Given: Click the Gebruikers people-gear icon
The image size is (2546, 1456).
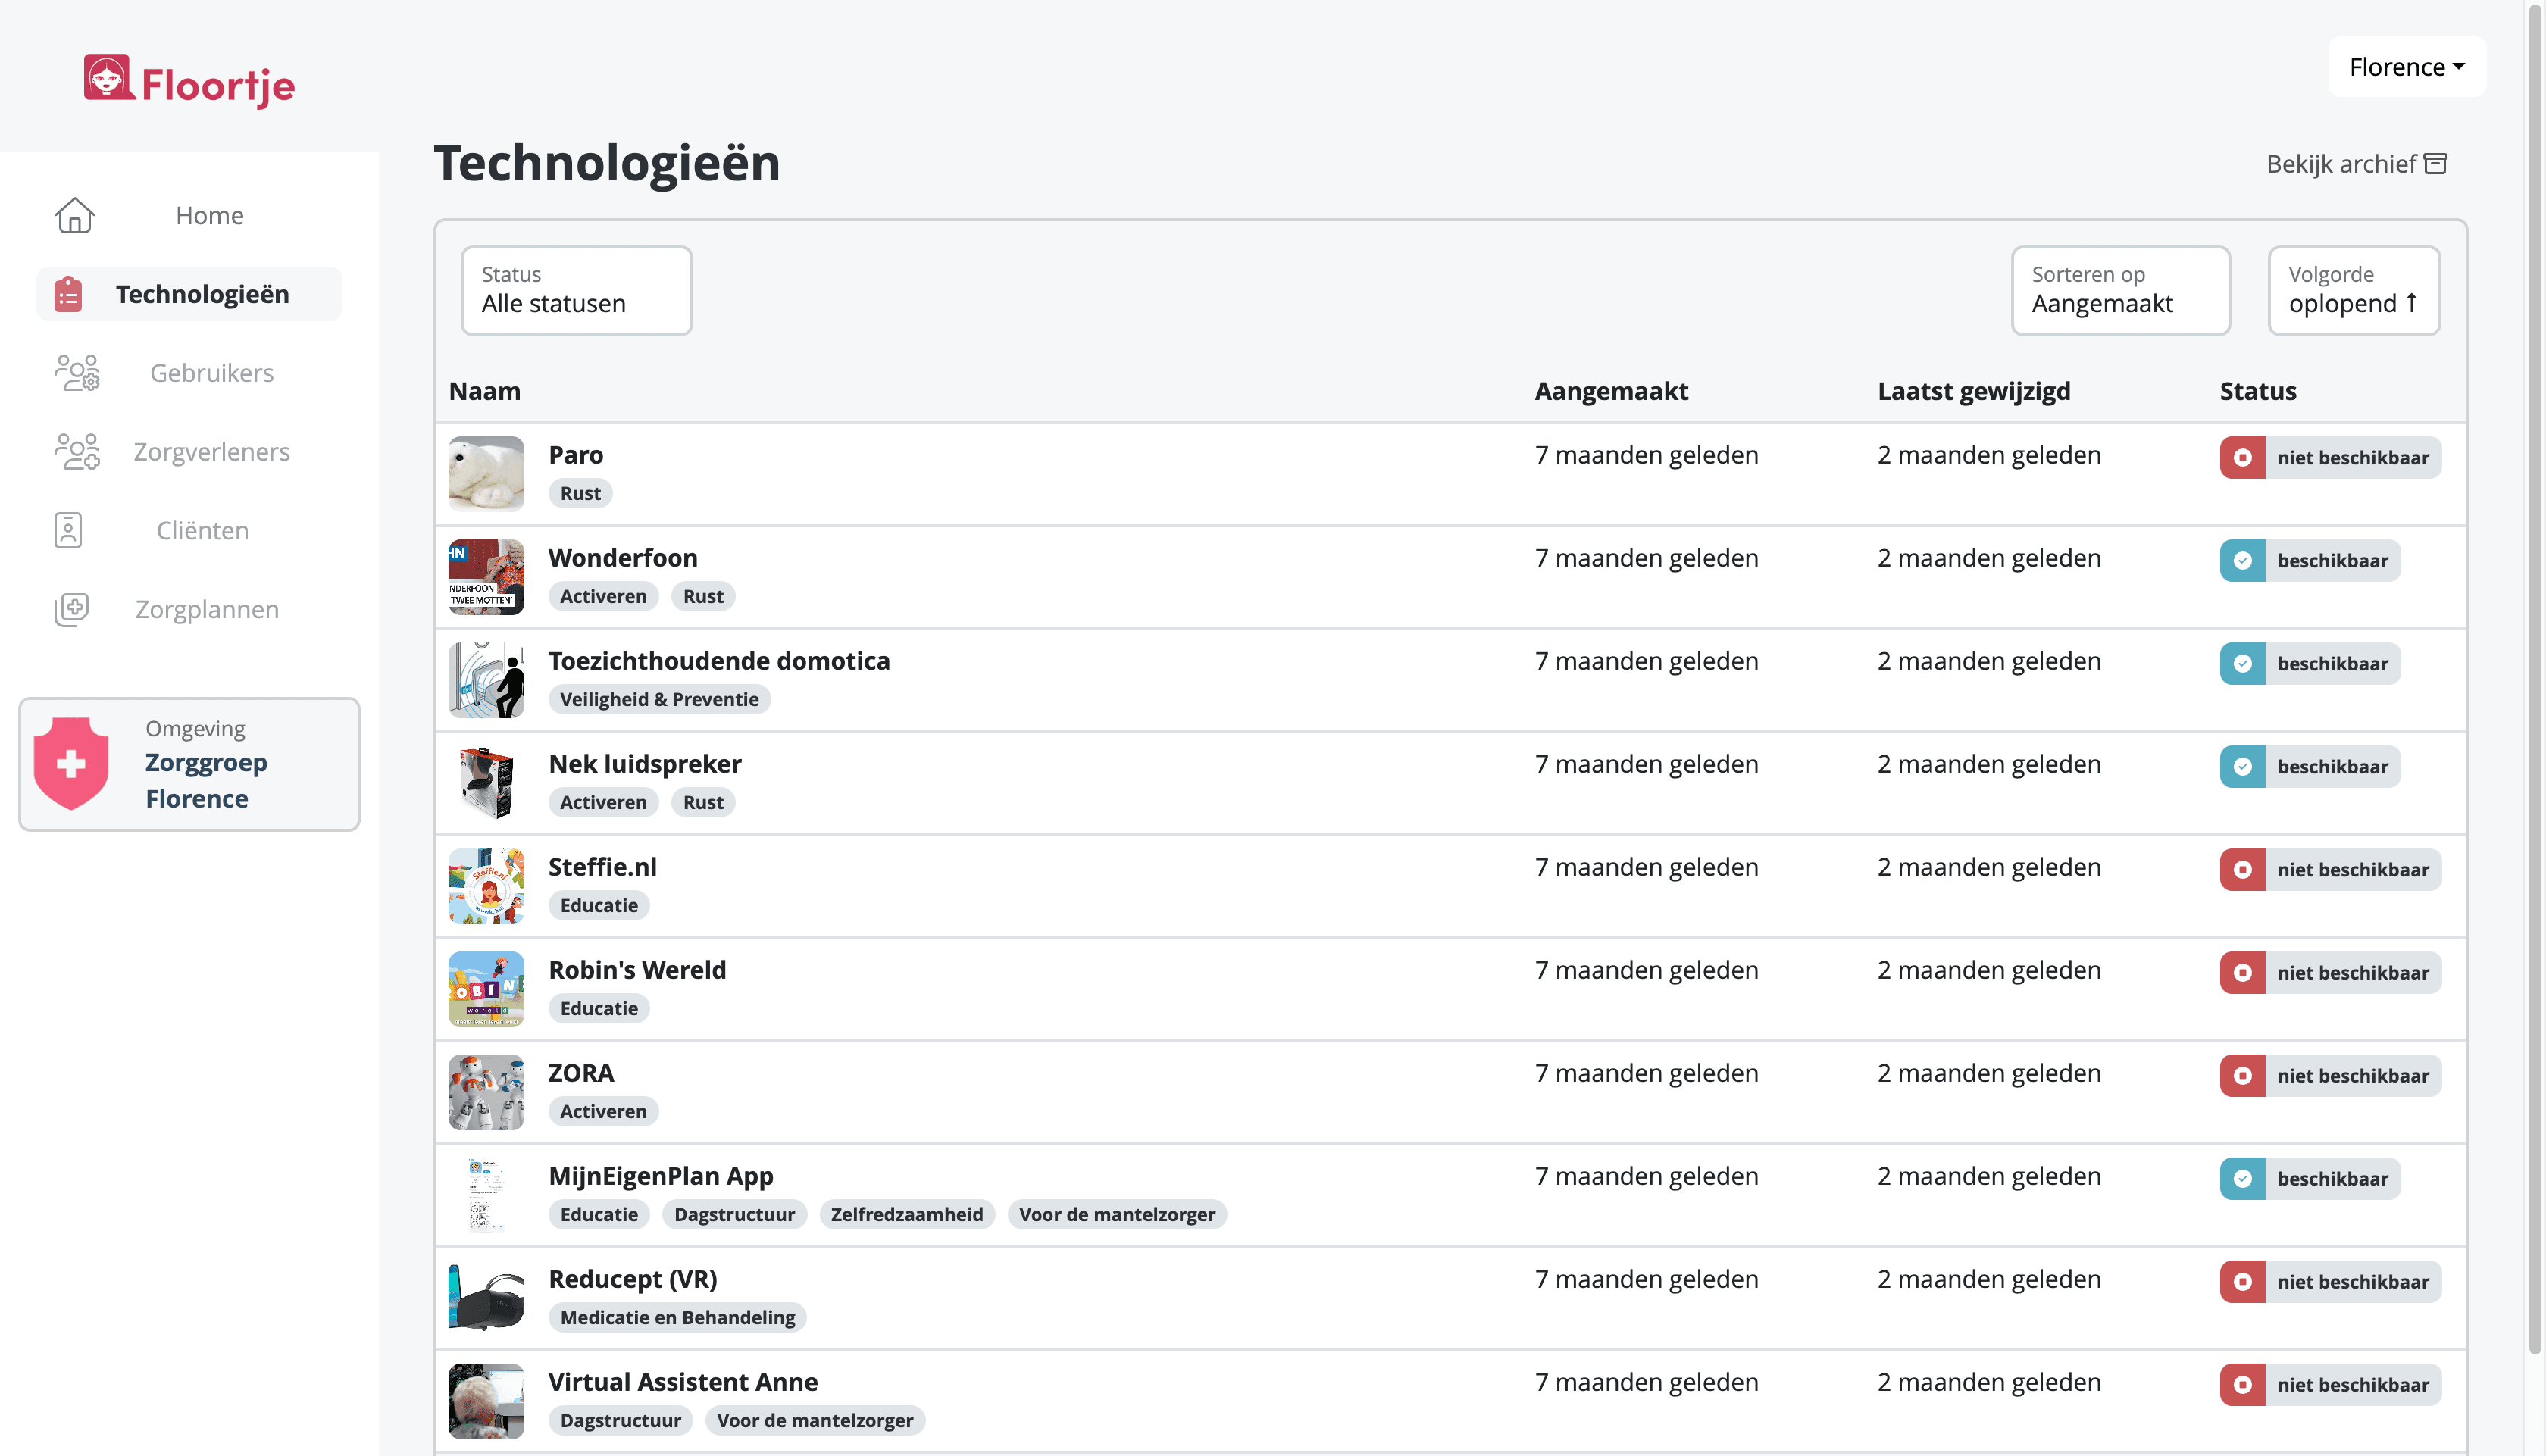Looking at the screenshot, I should coord(76,372).
